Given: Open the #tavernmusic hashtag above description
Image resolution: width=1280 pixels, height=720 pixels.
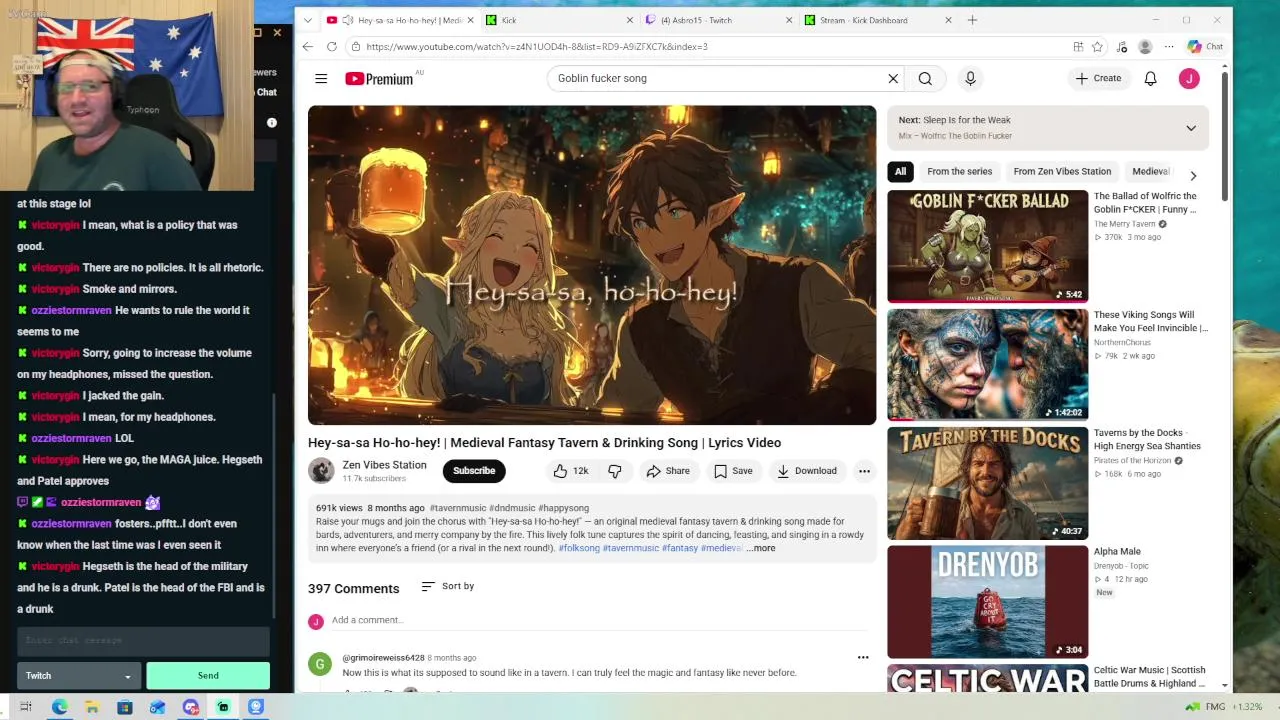Looking at the screenshot, I should [x=457, y=508].
